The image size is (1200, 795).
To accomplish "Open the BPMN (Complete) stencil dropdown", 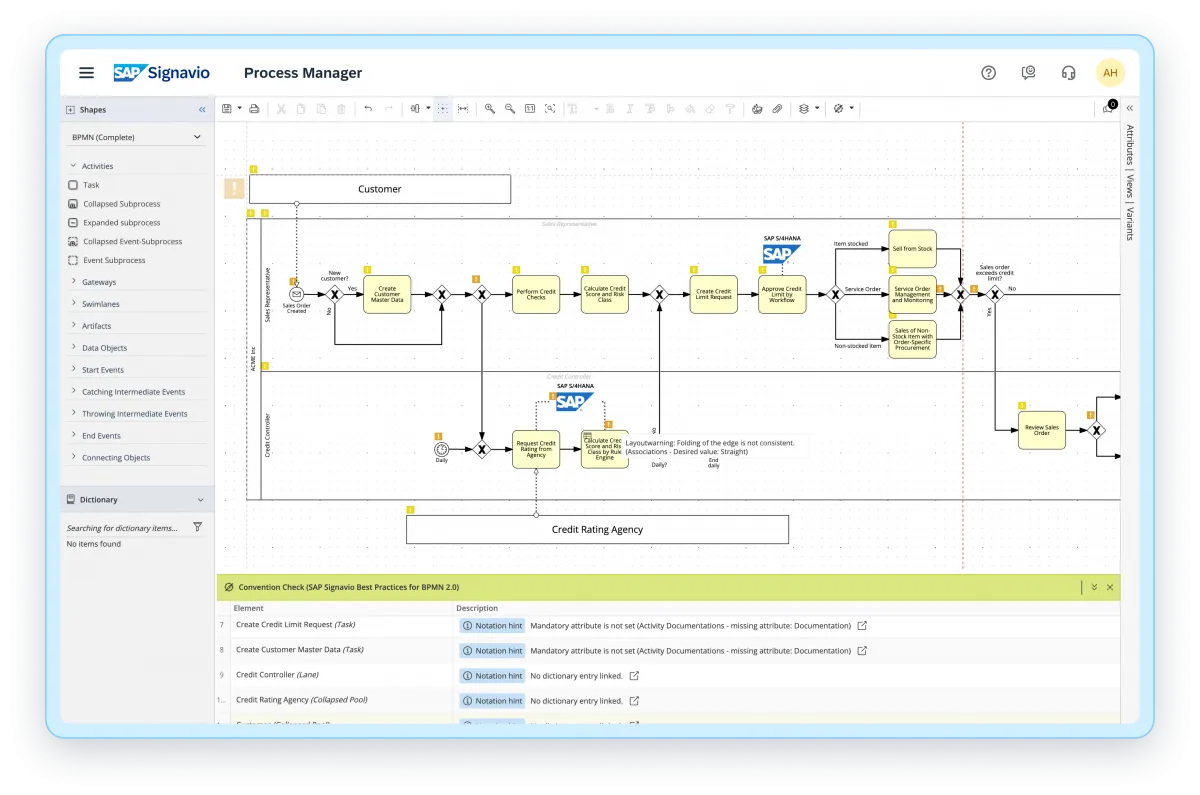I will pos(136,137).
